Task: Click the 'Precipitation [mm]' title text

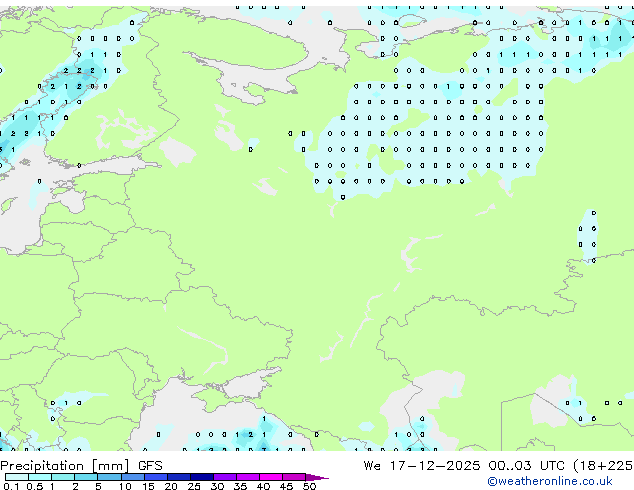Action: [x=65, y=466]
